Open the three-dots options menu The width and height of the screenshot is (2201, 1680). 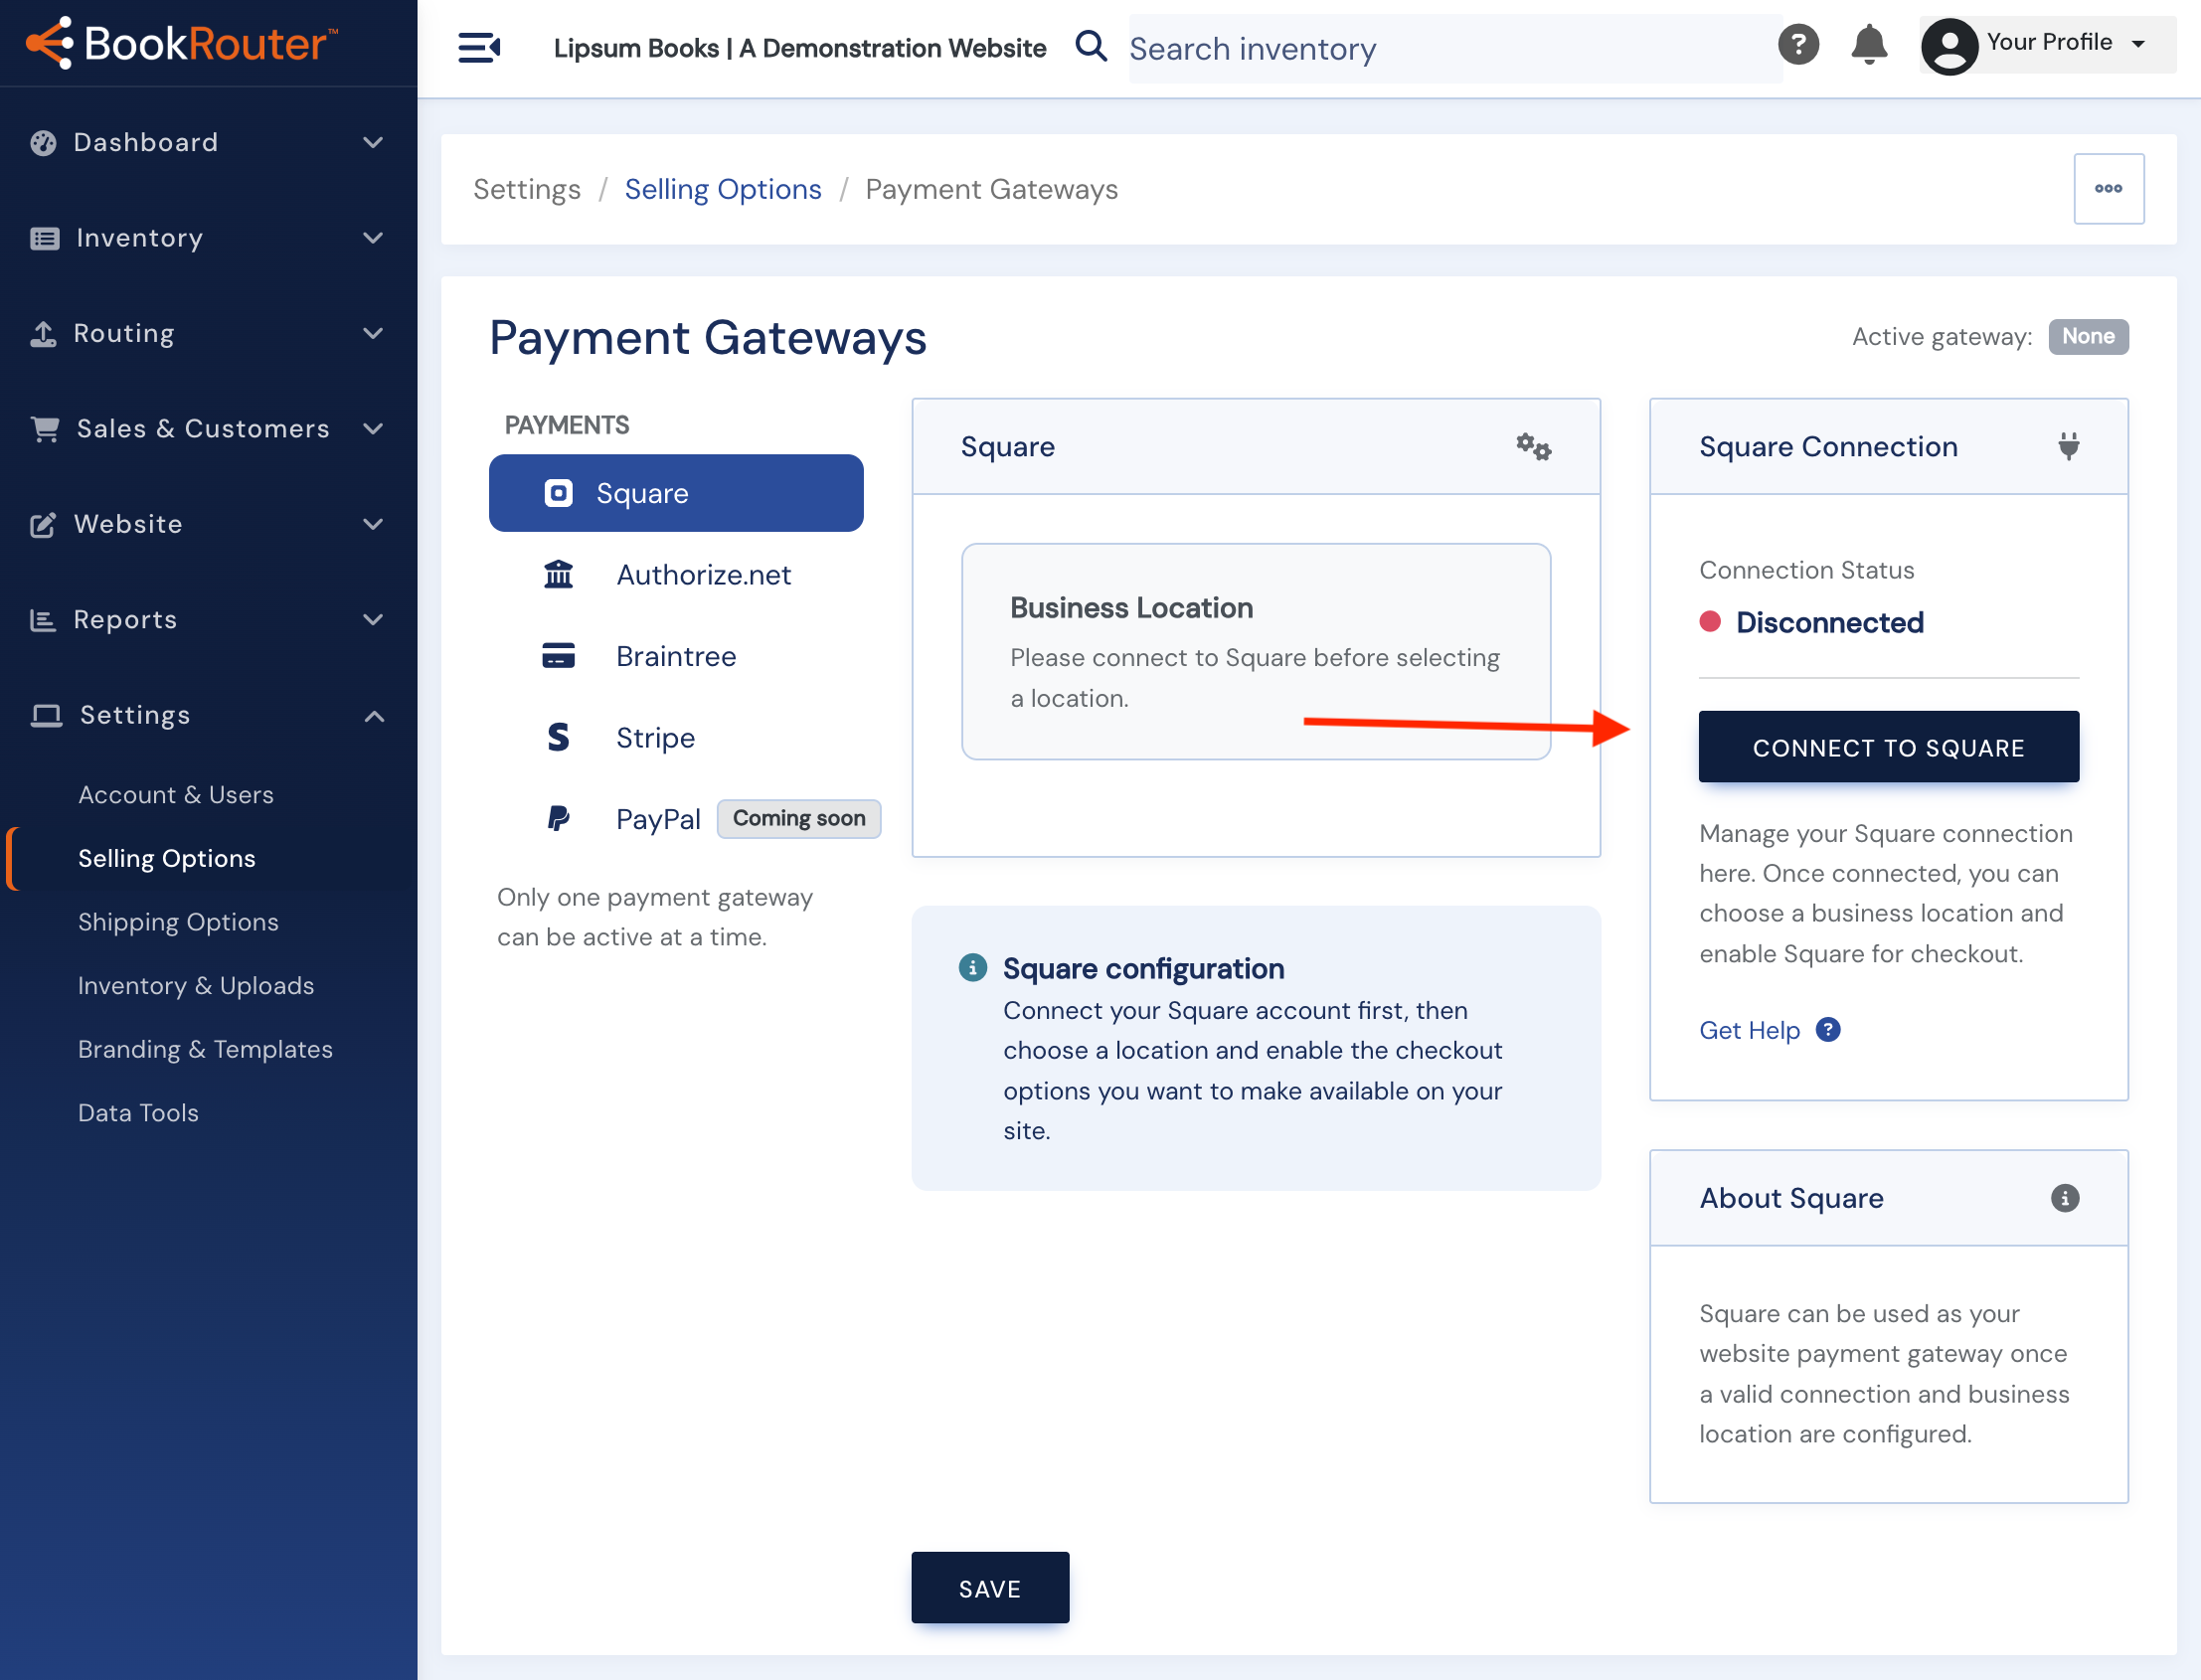tap(2108, 188)
